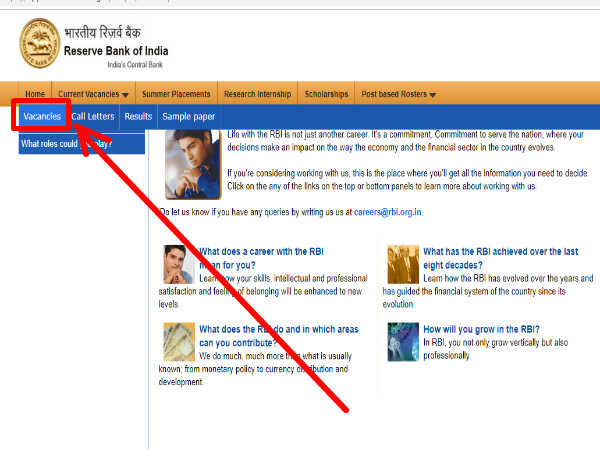Click the thumbnail beside RBI achieved heading
Viewport: 600px width, 450px height.
403,264
